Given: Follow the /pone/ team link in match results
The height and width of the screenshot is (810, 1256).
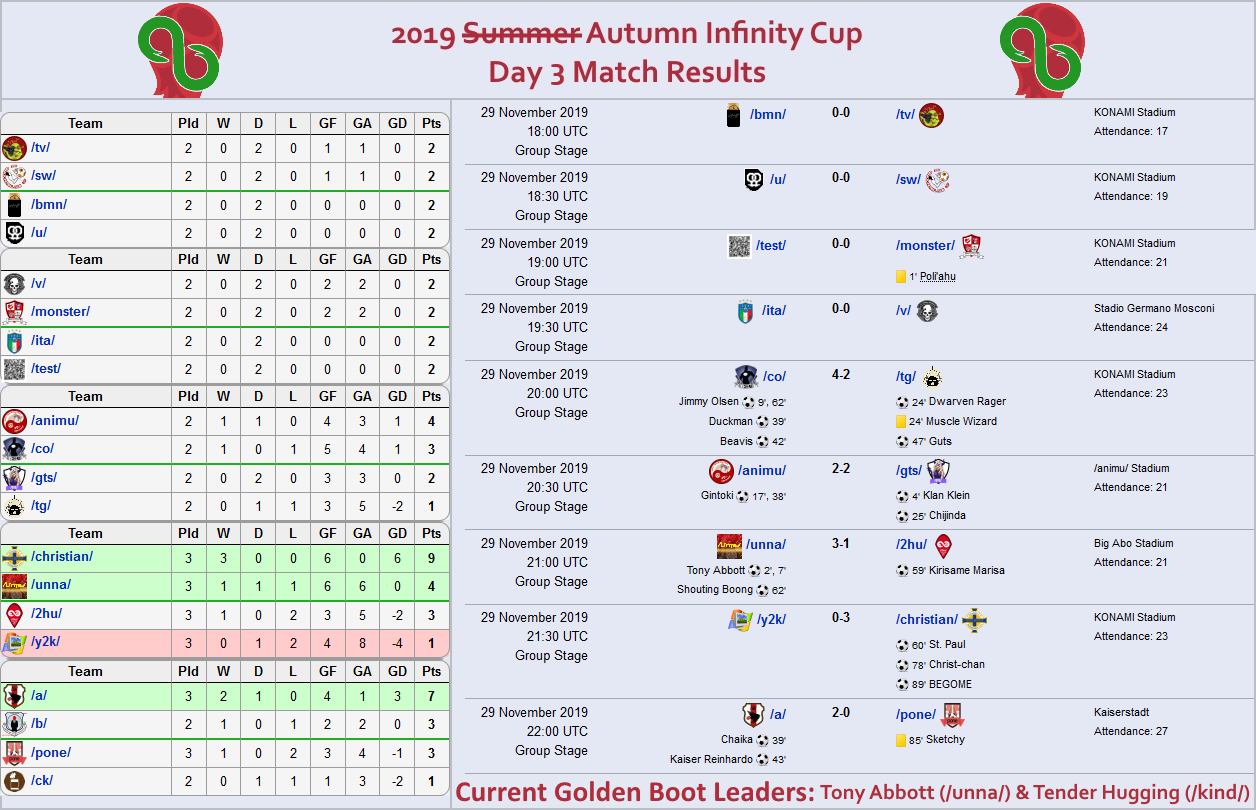Looking at the screenshot, I should 916,714.
